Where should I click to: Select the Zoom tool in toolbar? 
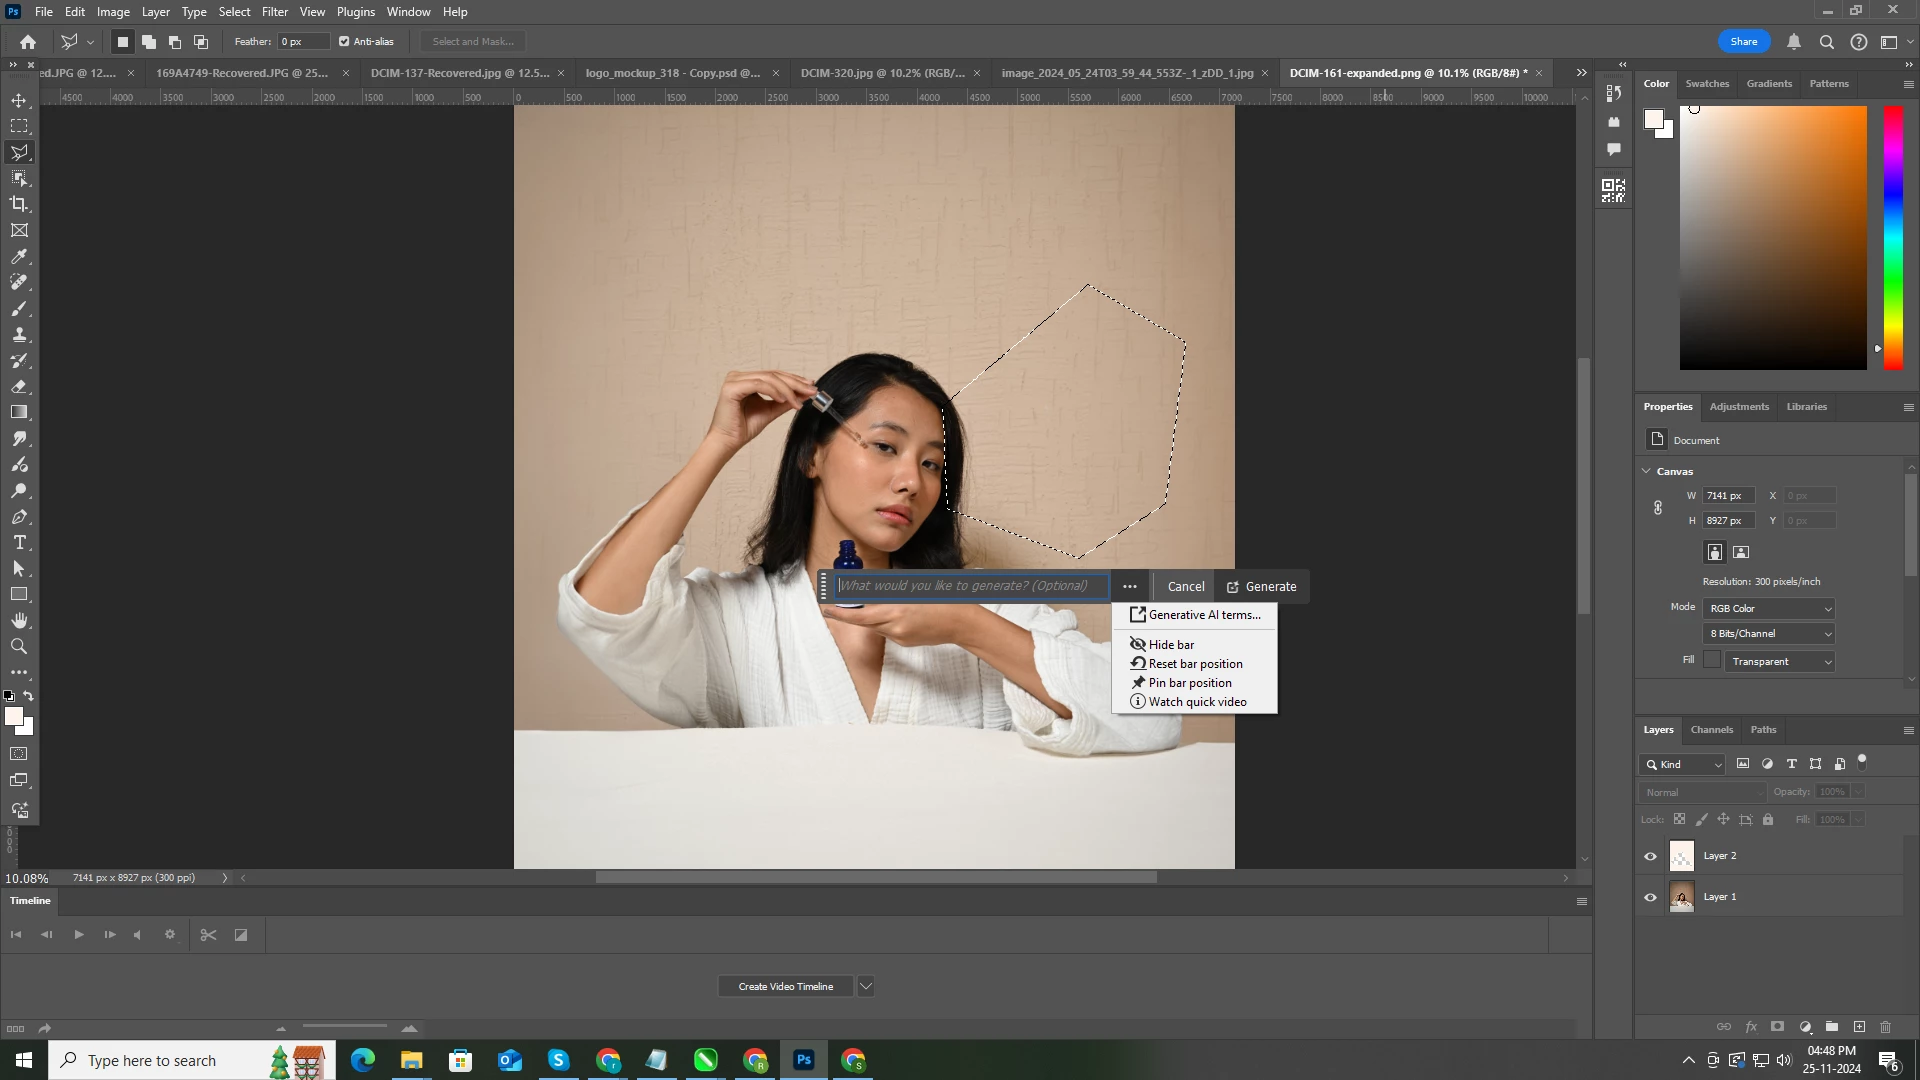(x=19, y=647)
